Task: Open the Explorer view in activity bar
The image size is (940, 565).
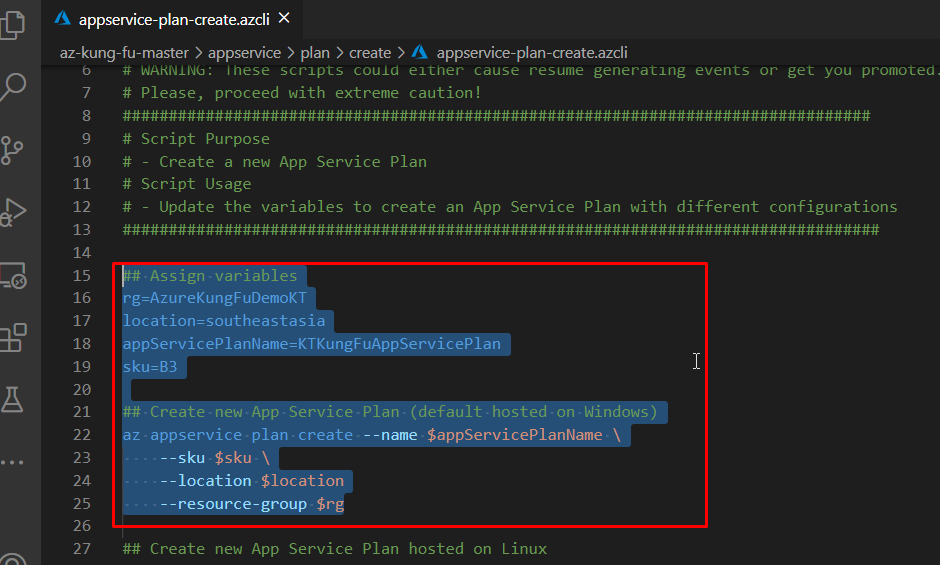Action: [13, 24]
